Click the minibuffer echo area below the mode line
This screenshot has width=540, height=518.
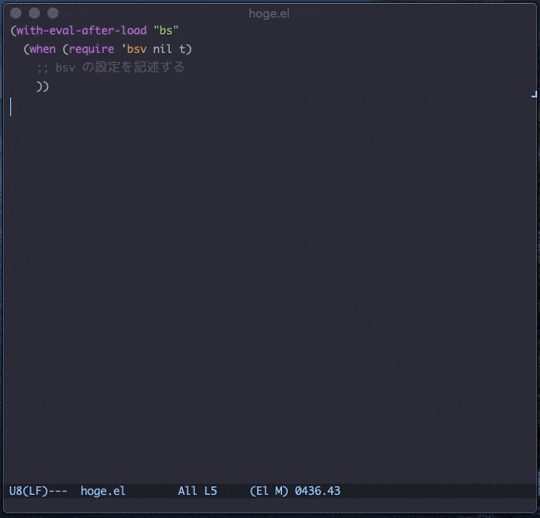pyautogui.click(x=270, y=505)
